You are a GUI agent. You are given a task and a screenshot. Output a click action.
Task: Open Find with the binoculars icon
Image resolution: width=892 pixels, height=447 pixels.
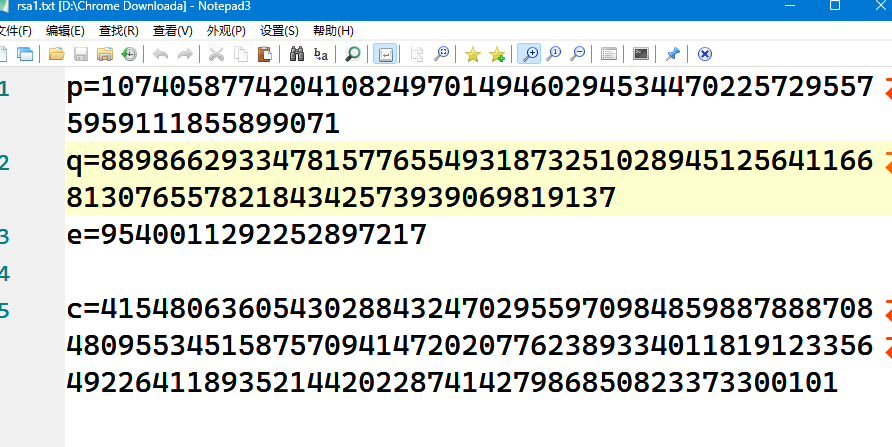(296, 54)
